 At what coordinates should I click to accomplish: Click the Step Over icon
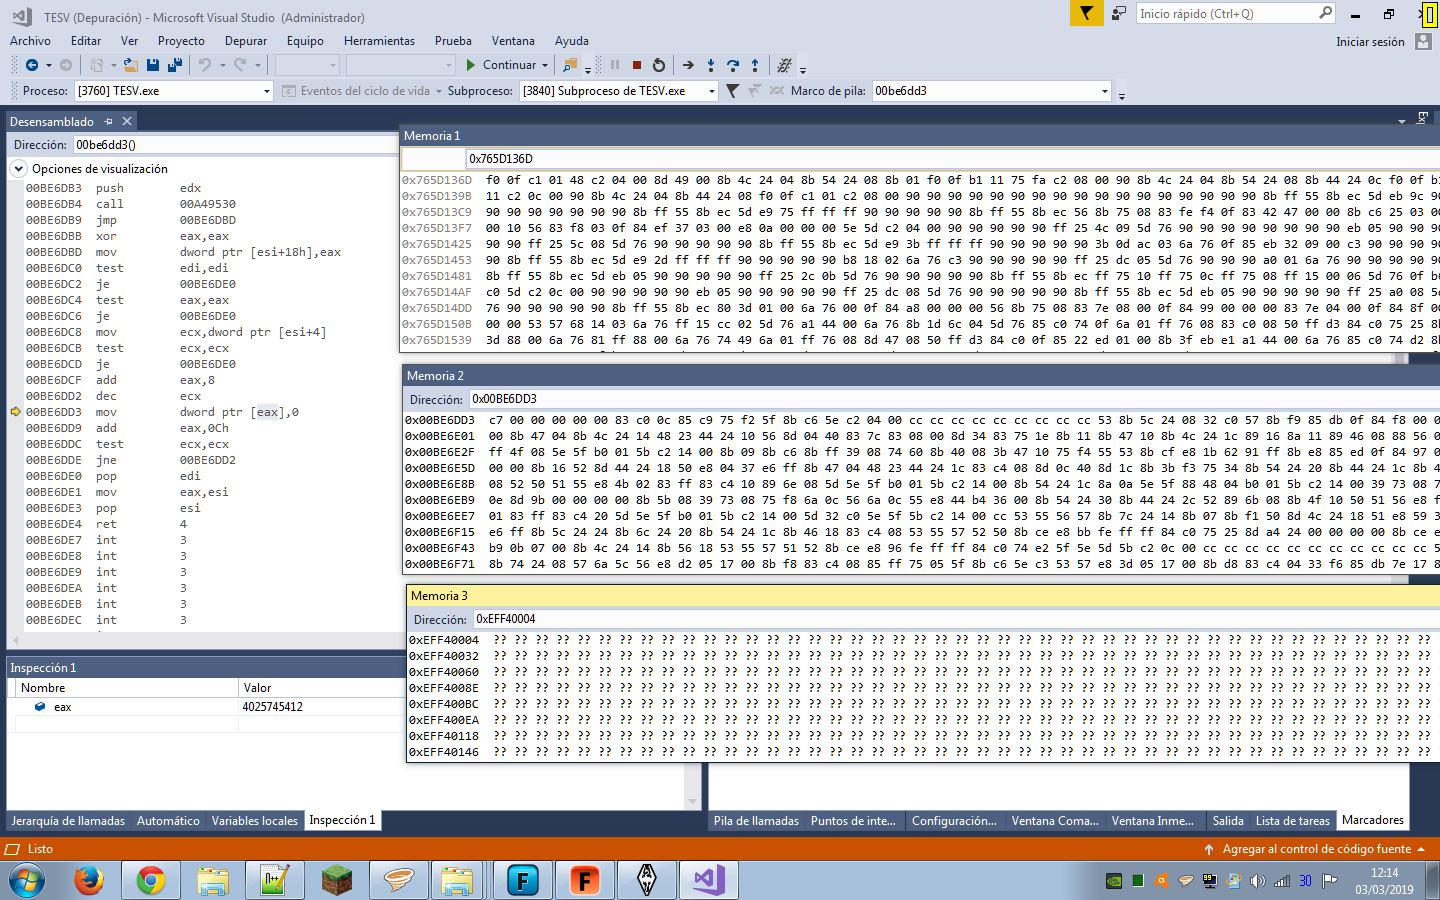click(733, 65)
